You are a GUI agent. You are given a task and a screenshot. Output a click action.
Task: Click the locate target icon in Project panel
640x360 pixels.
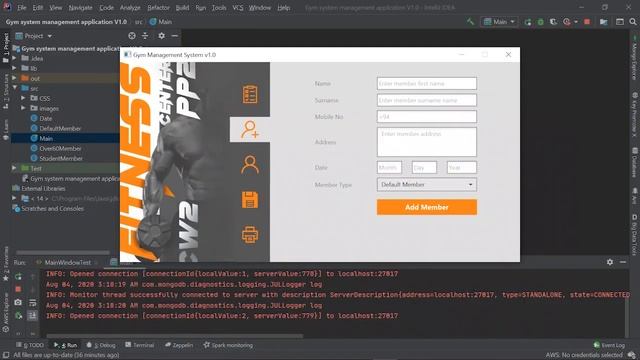(132, 36)
